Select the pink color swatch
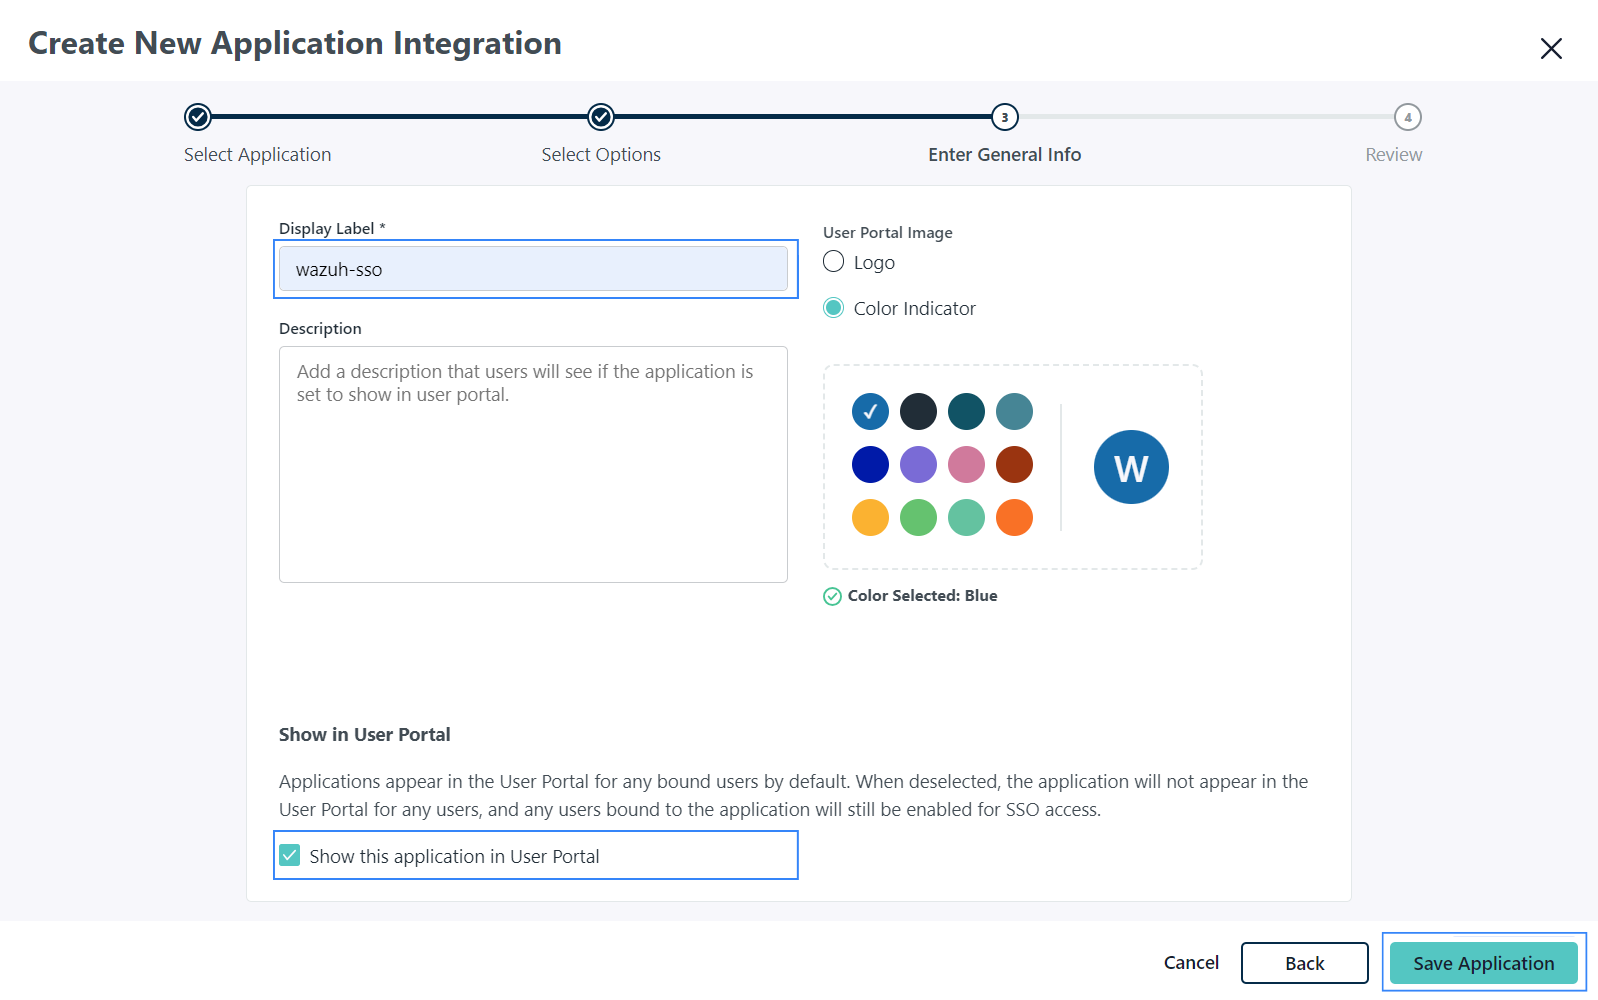Screen dimensions: 1598x1000 click(x=966, y=464)
